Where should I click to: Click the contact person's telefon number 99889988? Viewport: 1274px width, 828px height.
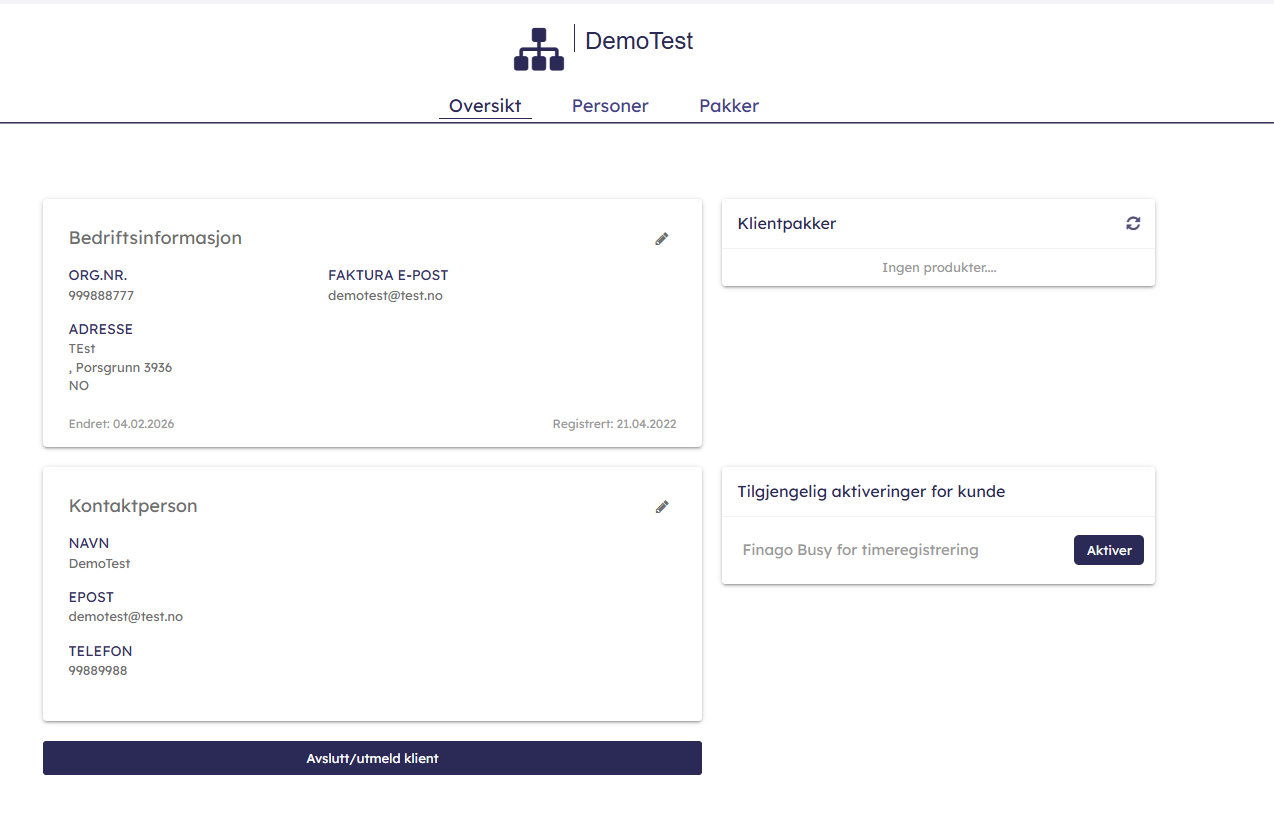point(98,670)
